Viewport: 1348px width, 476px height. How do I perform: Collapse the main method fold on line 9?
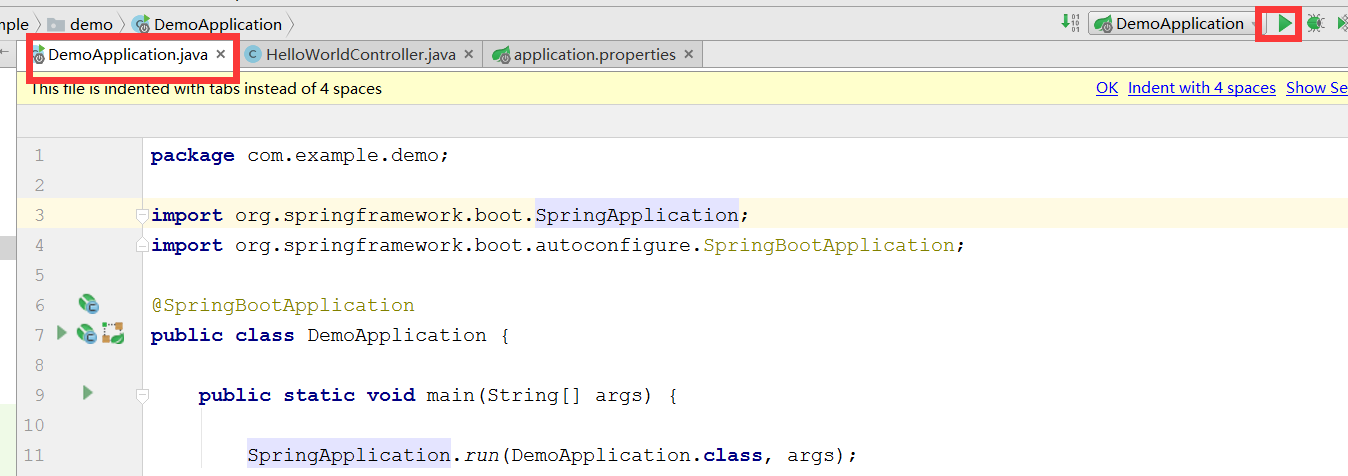pos(143,395)
